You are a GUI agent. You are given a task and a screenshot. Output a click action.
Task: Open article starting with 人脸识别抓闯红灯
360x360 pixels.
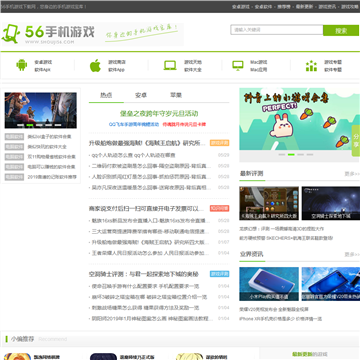(x=151, y=176)
